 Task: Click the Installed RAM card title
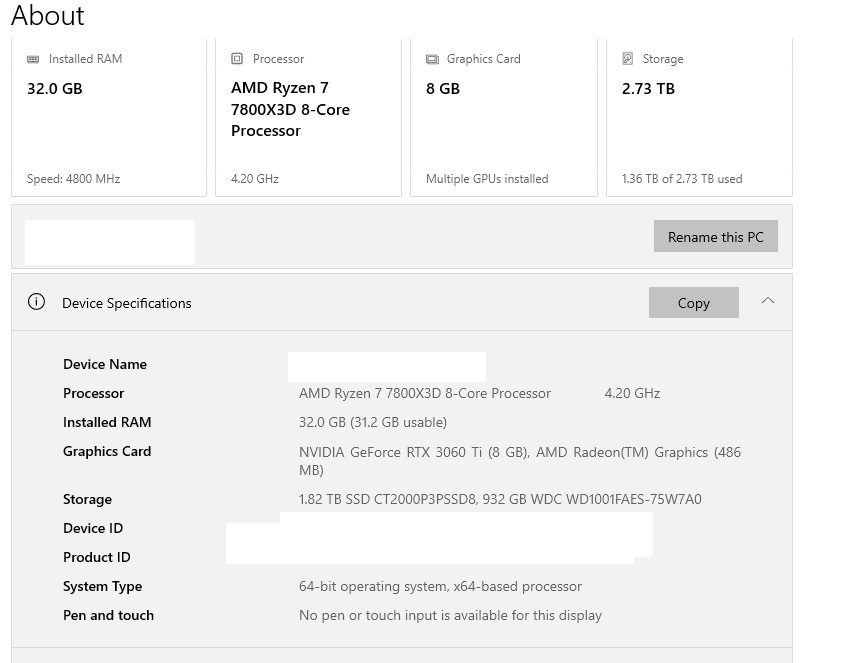pyautogui.click(x=85, y=58)
